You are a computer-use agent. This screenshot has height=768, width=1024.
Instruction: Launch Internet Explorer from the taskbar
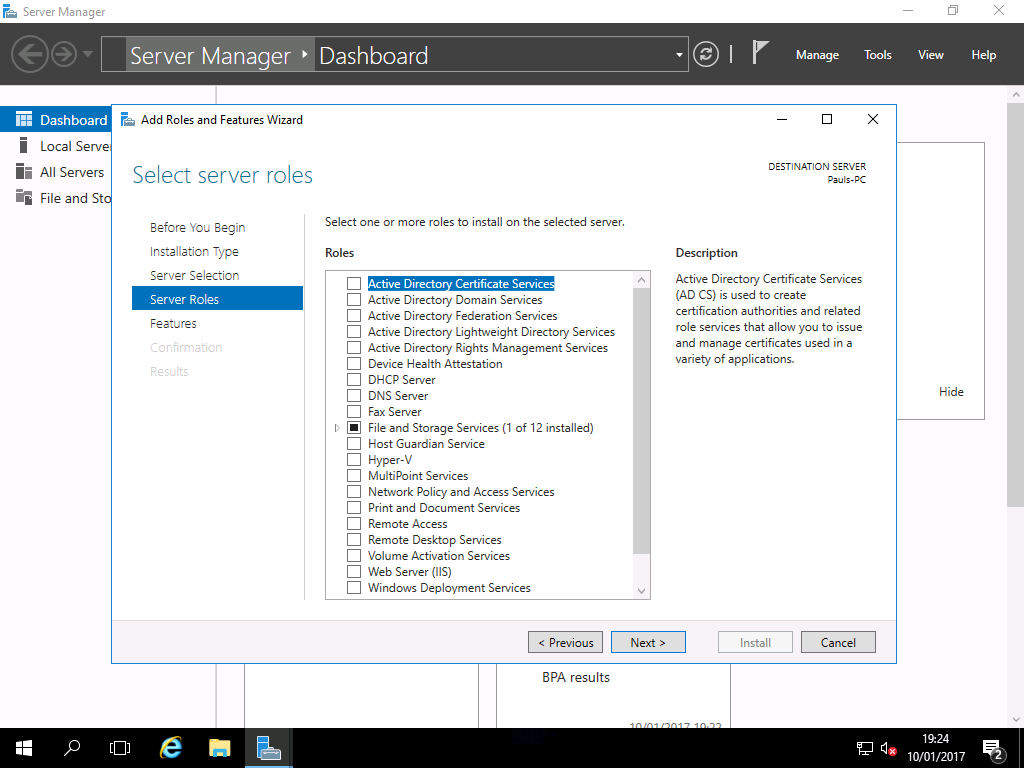pyautogui.click(x=170, y=748)
